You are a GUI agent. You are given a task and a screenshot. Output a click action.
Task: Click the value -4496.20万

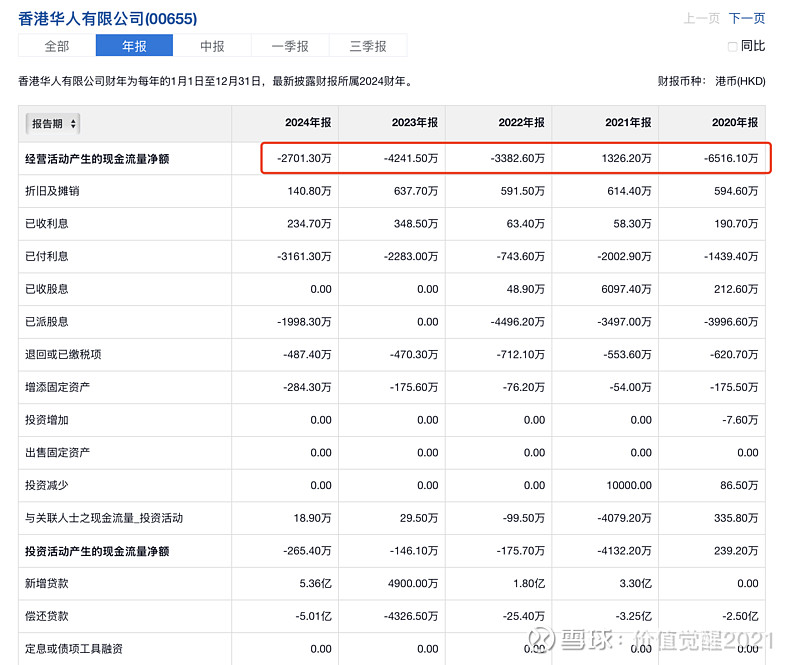click(x=517, y=322)
